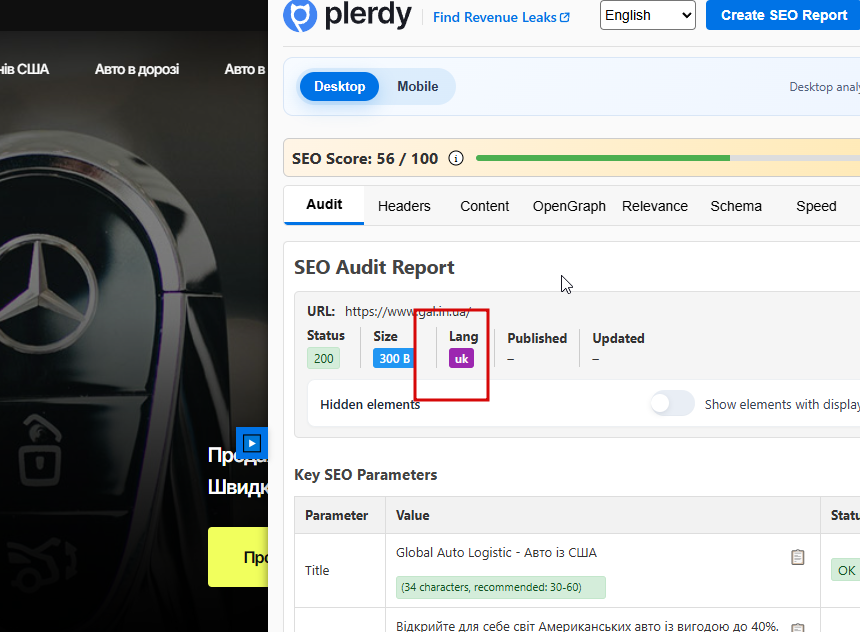
Task: Open the OpenGraph tab
Action: coord(569,206)
